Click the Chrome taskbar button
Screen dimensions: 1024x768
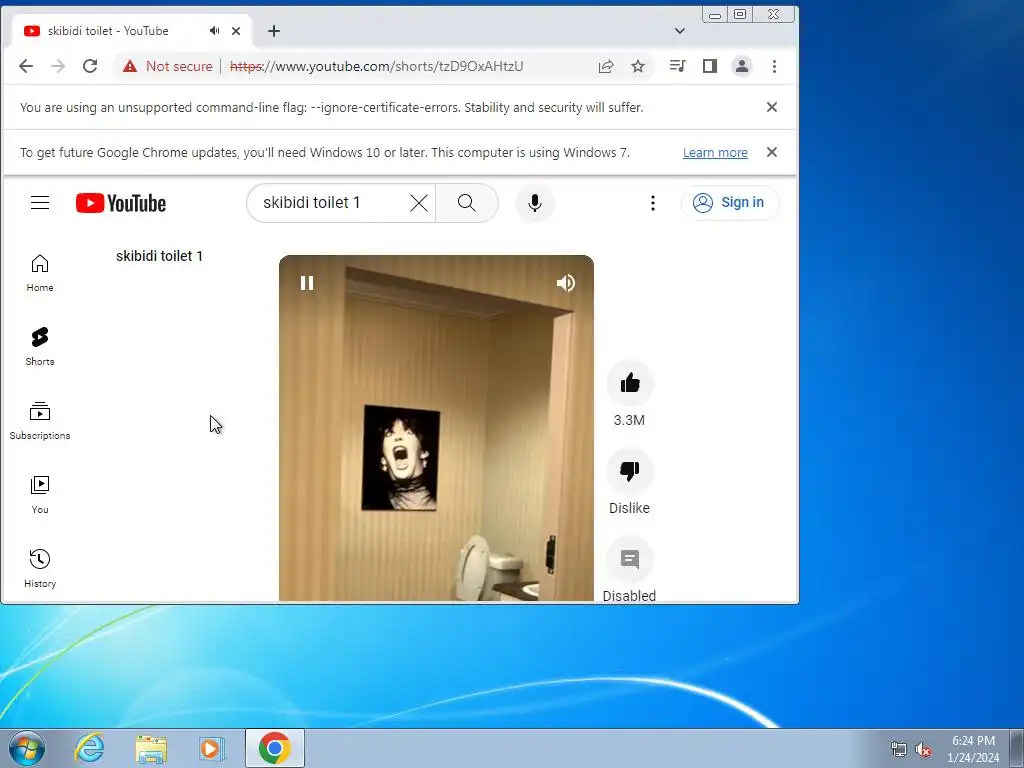coord(275,748)
